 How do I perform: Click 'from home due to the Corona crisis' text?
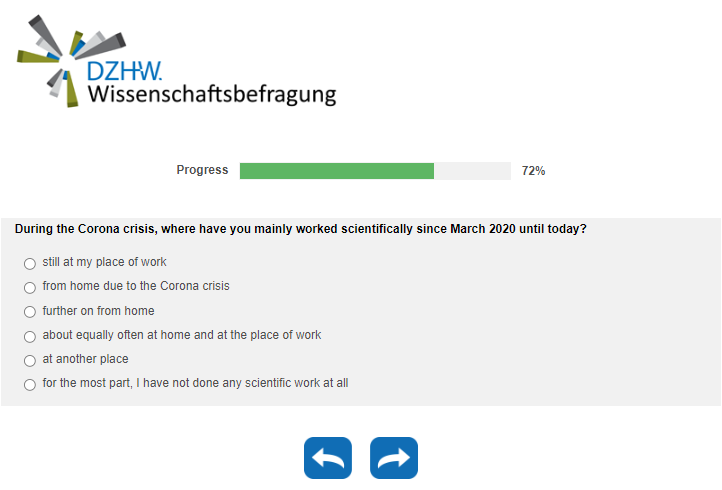tap(136, 286)
